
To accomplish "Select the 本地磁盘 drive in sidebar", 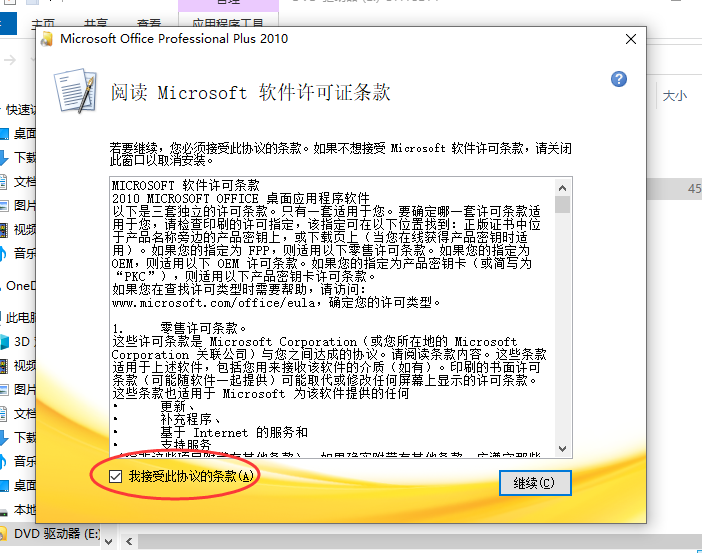I will pos(18,510).
